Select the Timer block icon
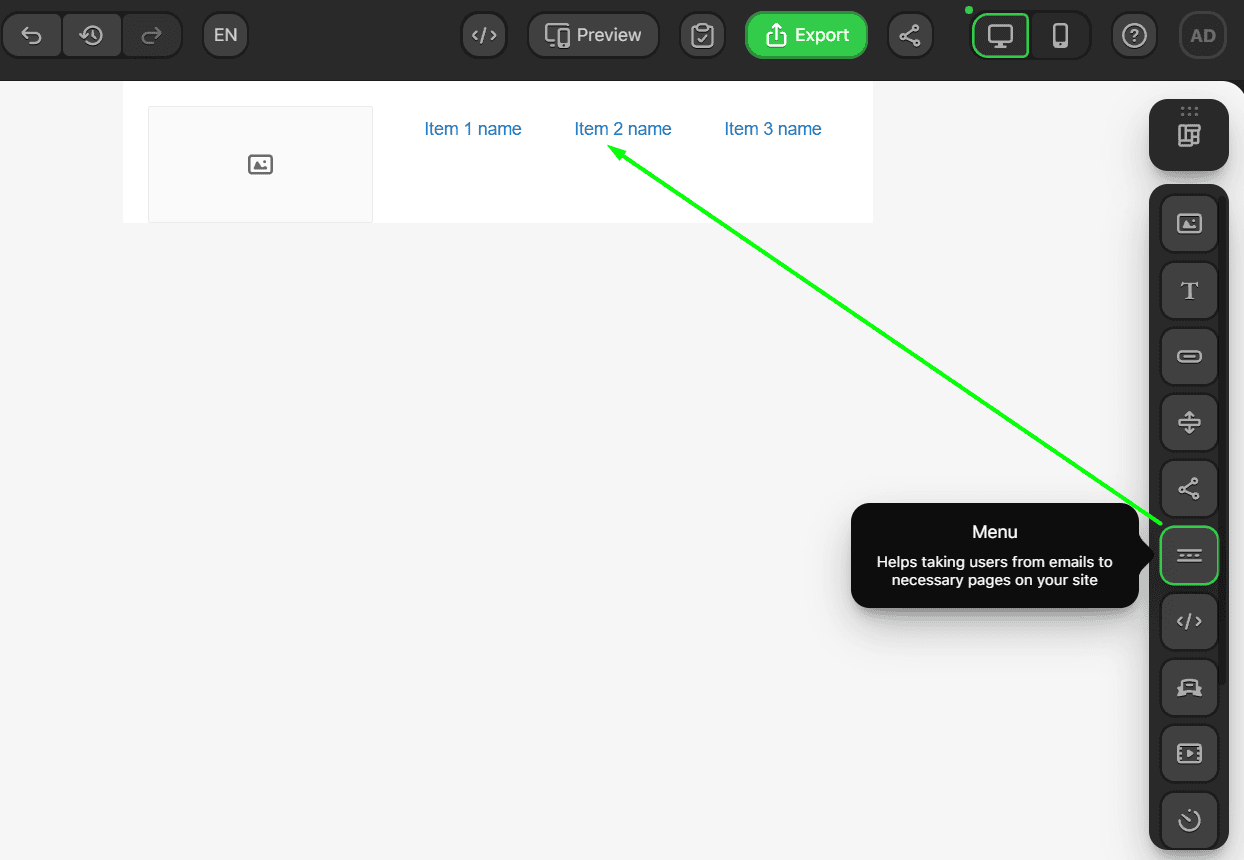Image resolution: width=1244 pixels, height=860 pixels. (x=1189, y=819)
